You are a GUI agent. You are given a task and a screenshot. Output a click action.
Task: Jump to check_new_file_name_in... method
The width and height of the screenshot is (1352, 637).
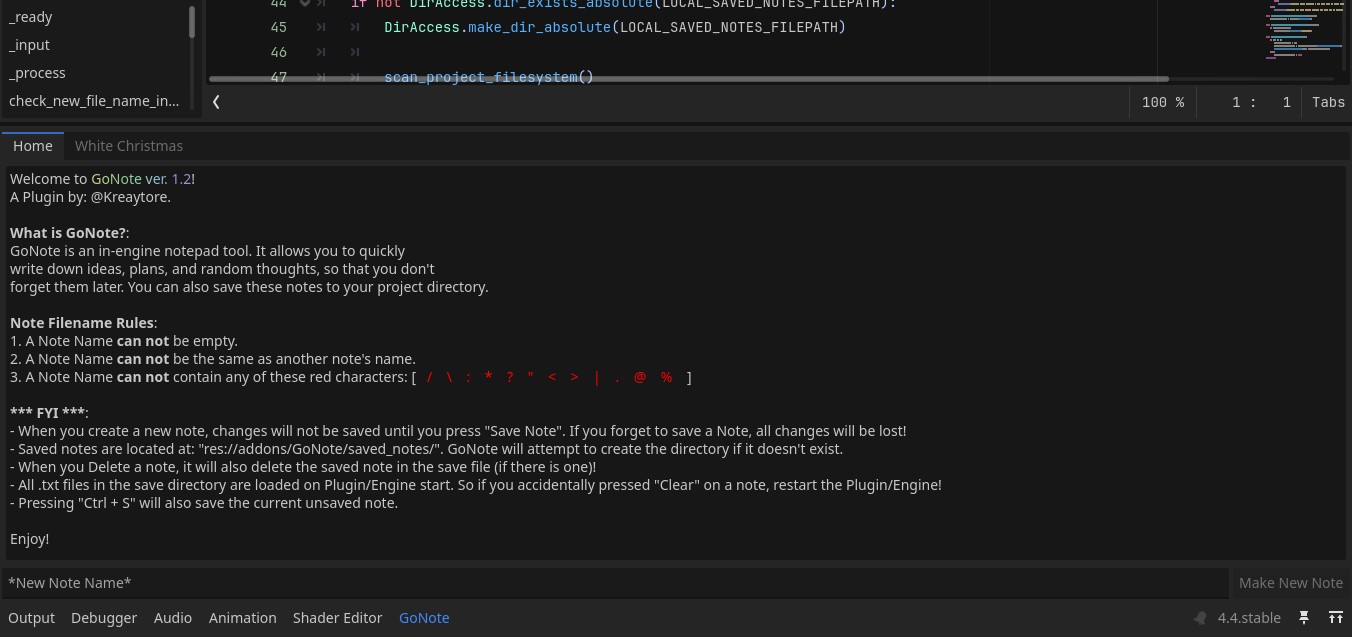click(x=94, y=101)
